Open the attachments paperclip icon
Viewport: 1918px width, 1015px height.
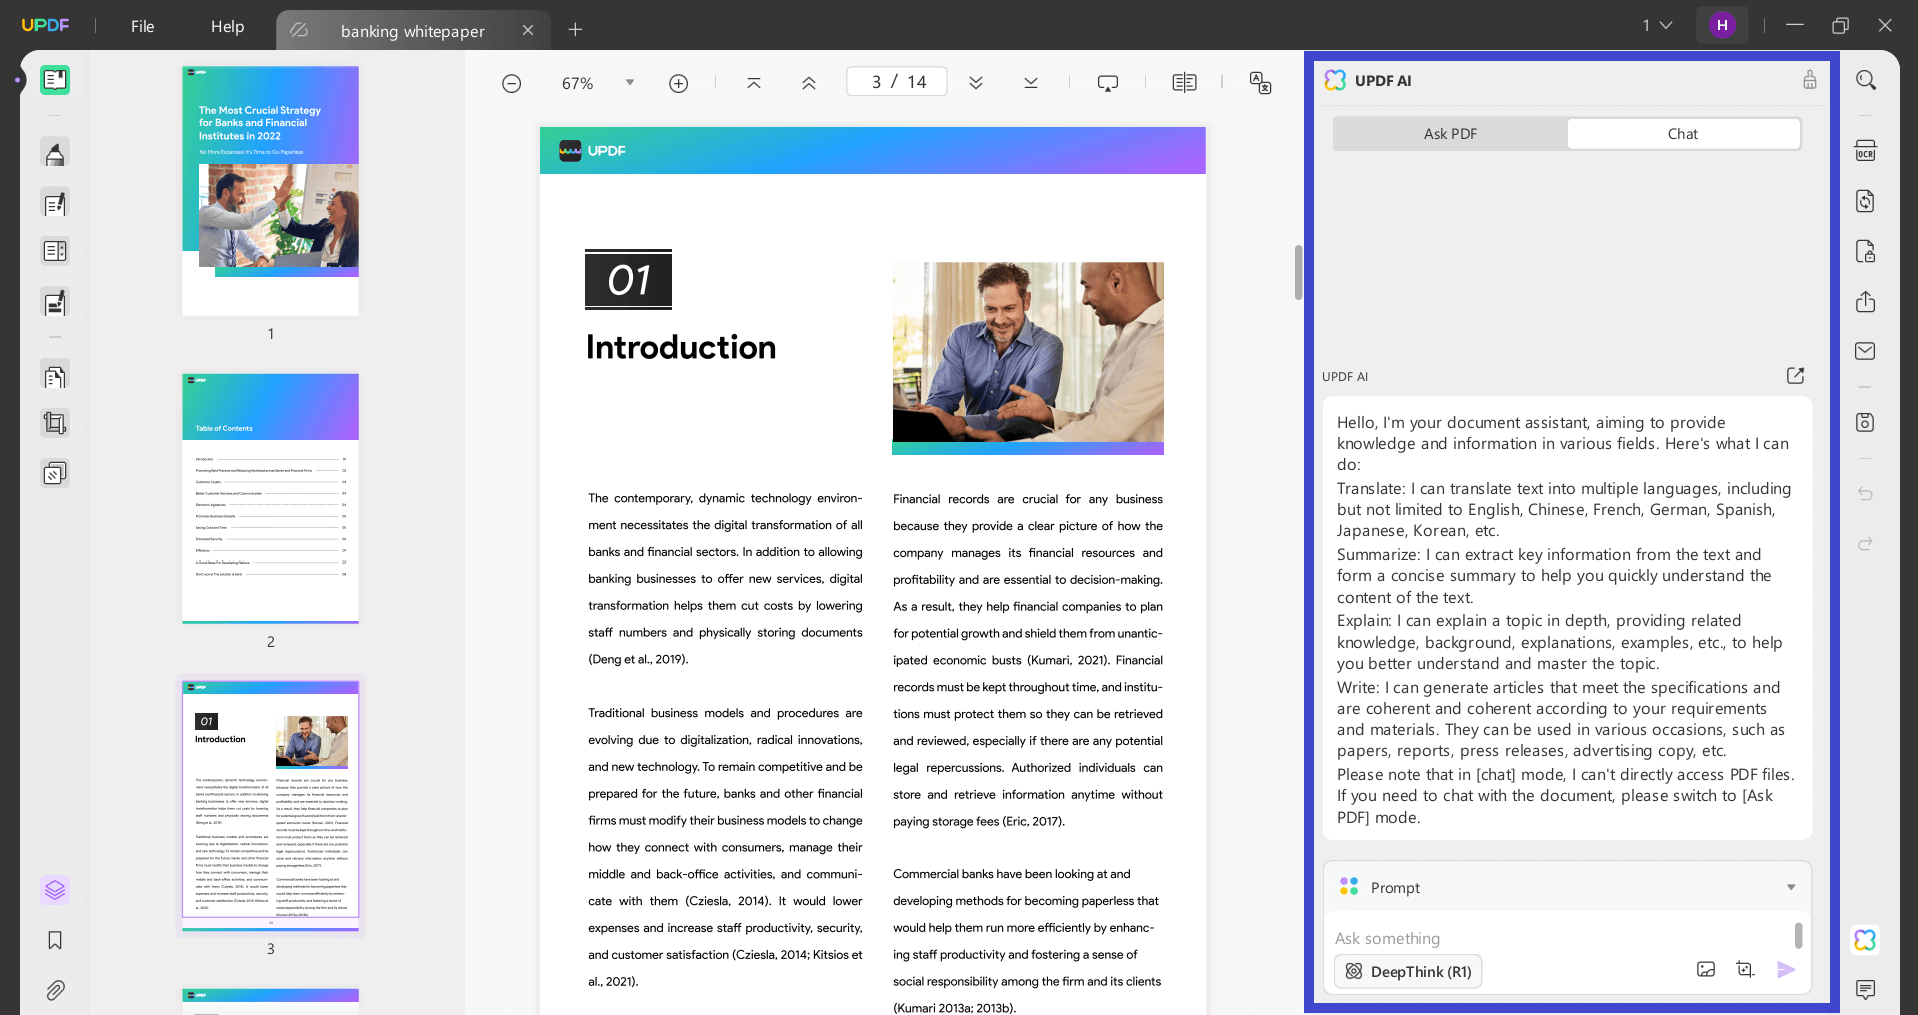tap(55, 990)
